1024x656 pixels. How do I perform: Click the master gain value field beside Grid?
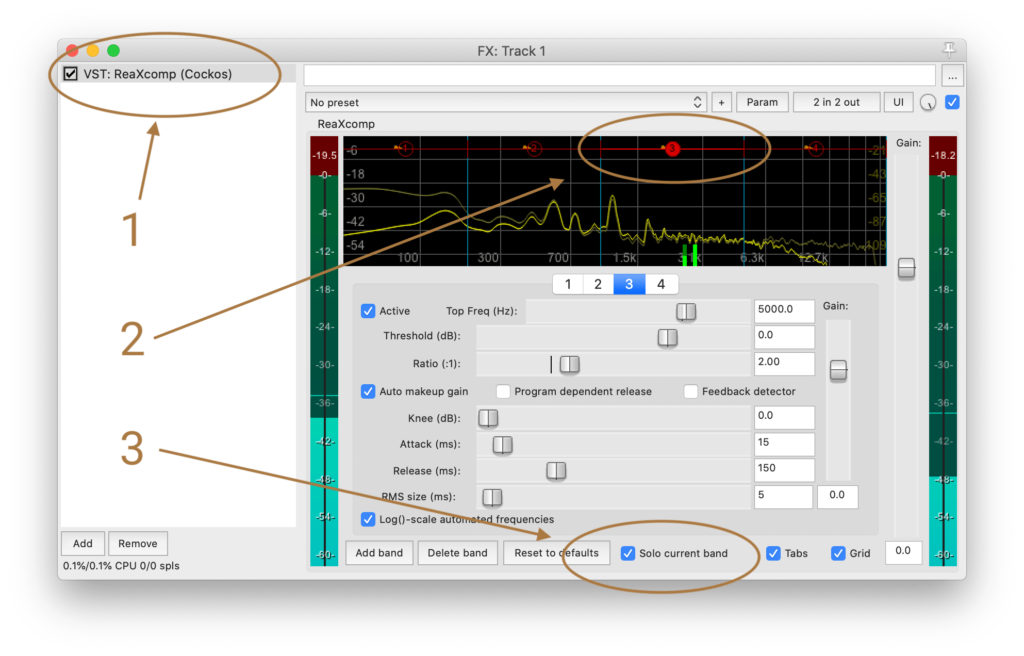tap(903, 553)
